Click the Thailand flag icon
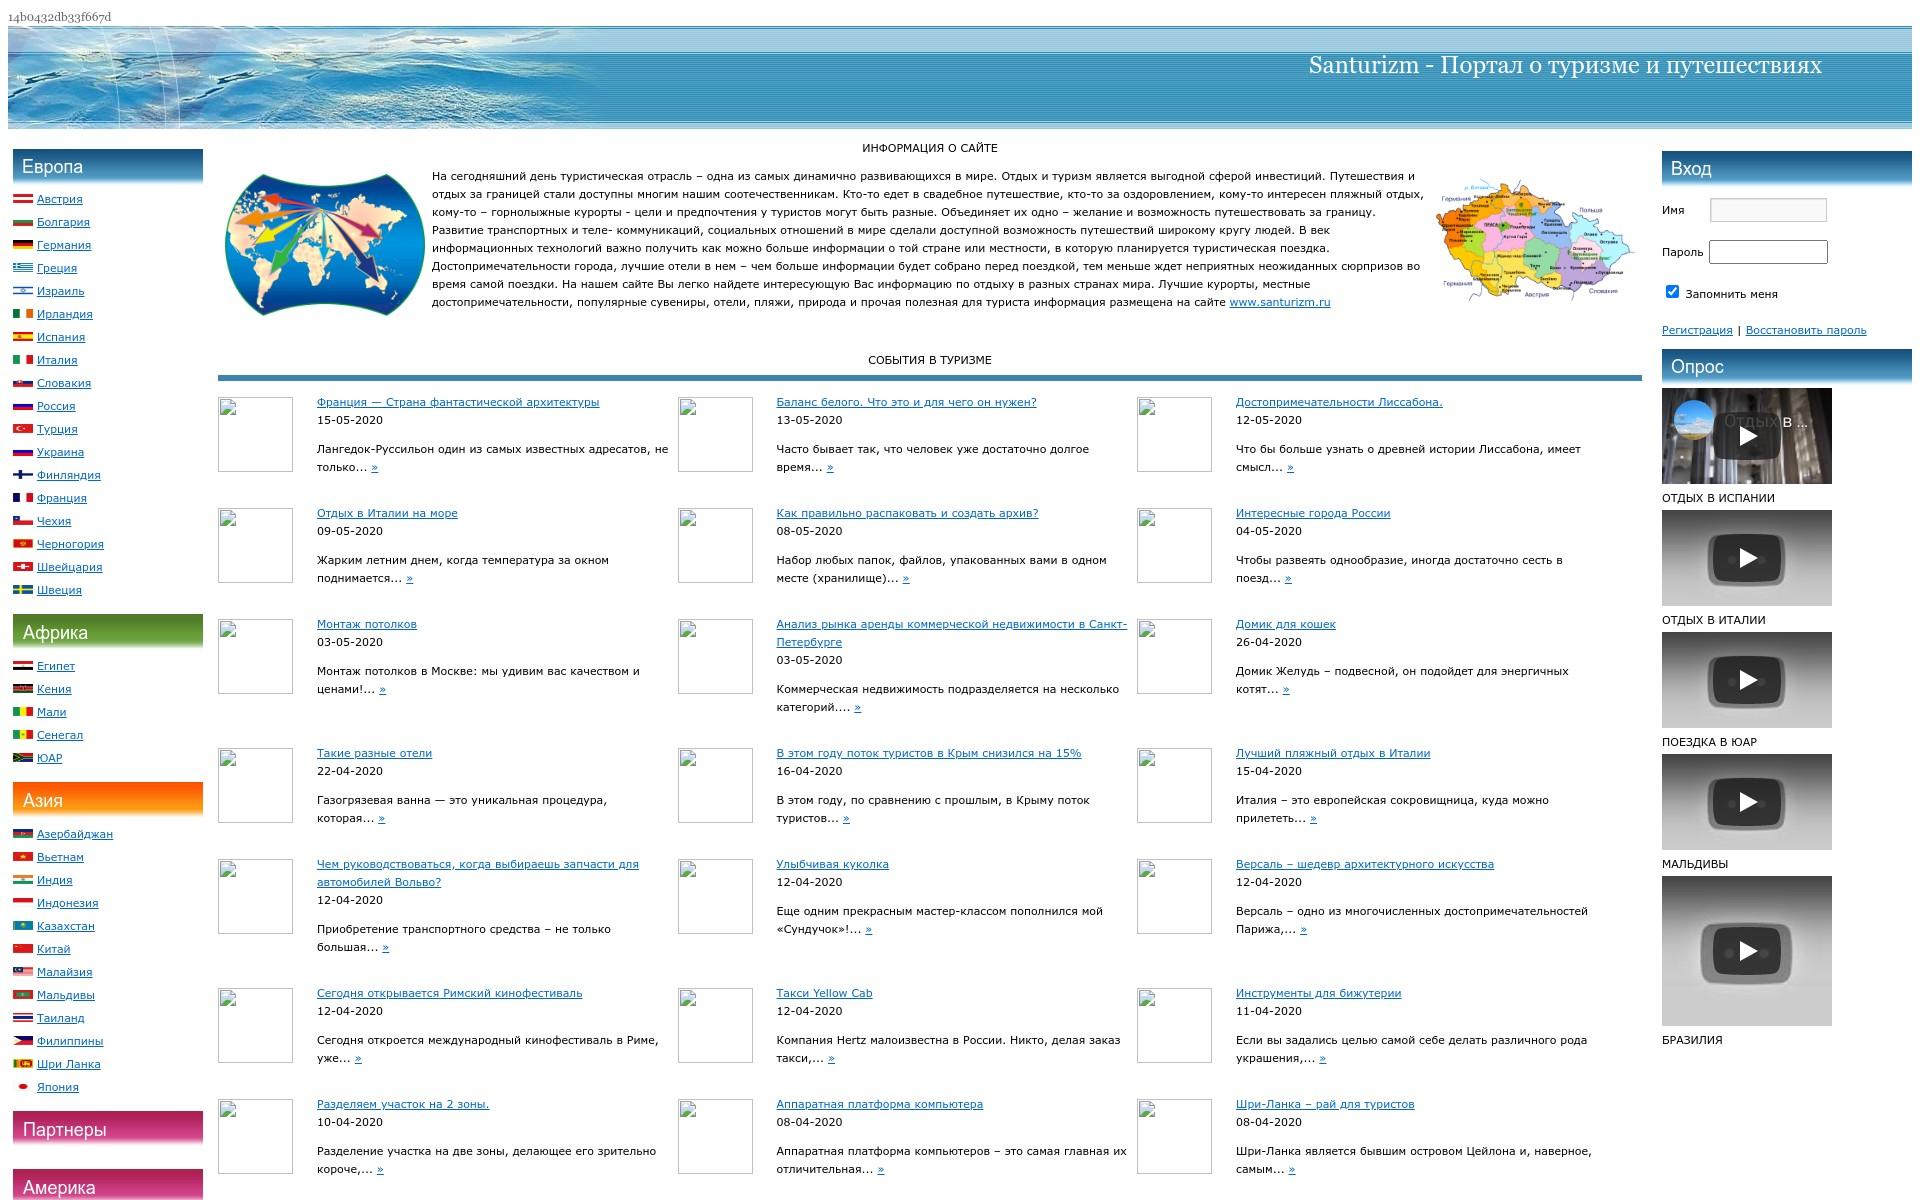This screenshot has height=1200, width=1920. pos(22,1018)
